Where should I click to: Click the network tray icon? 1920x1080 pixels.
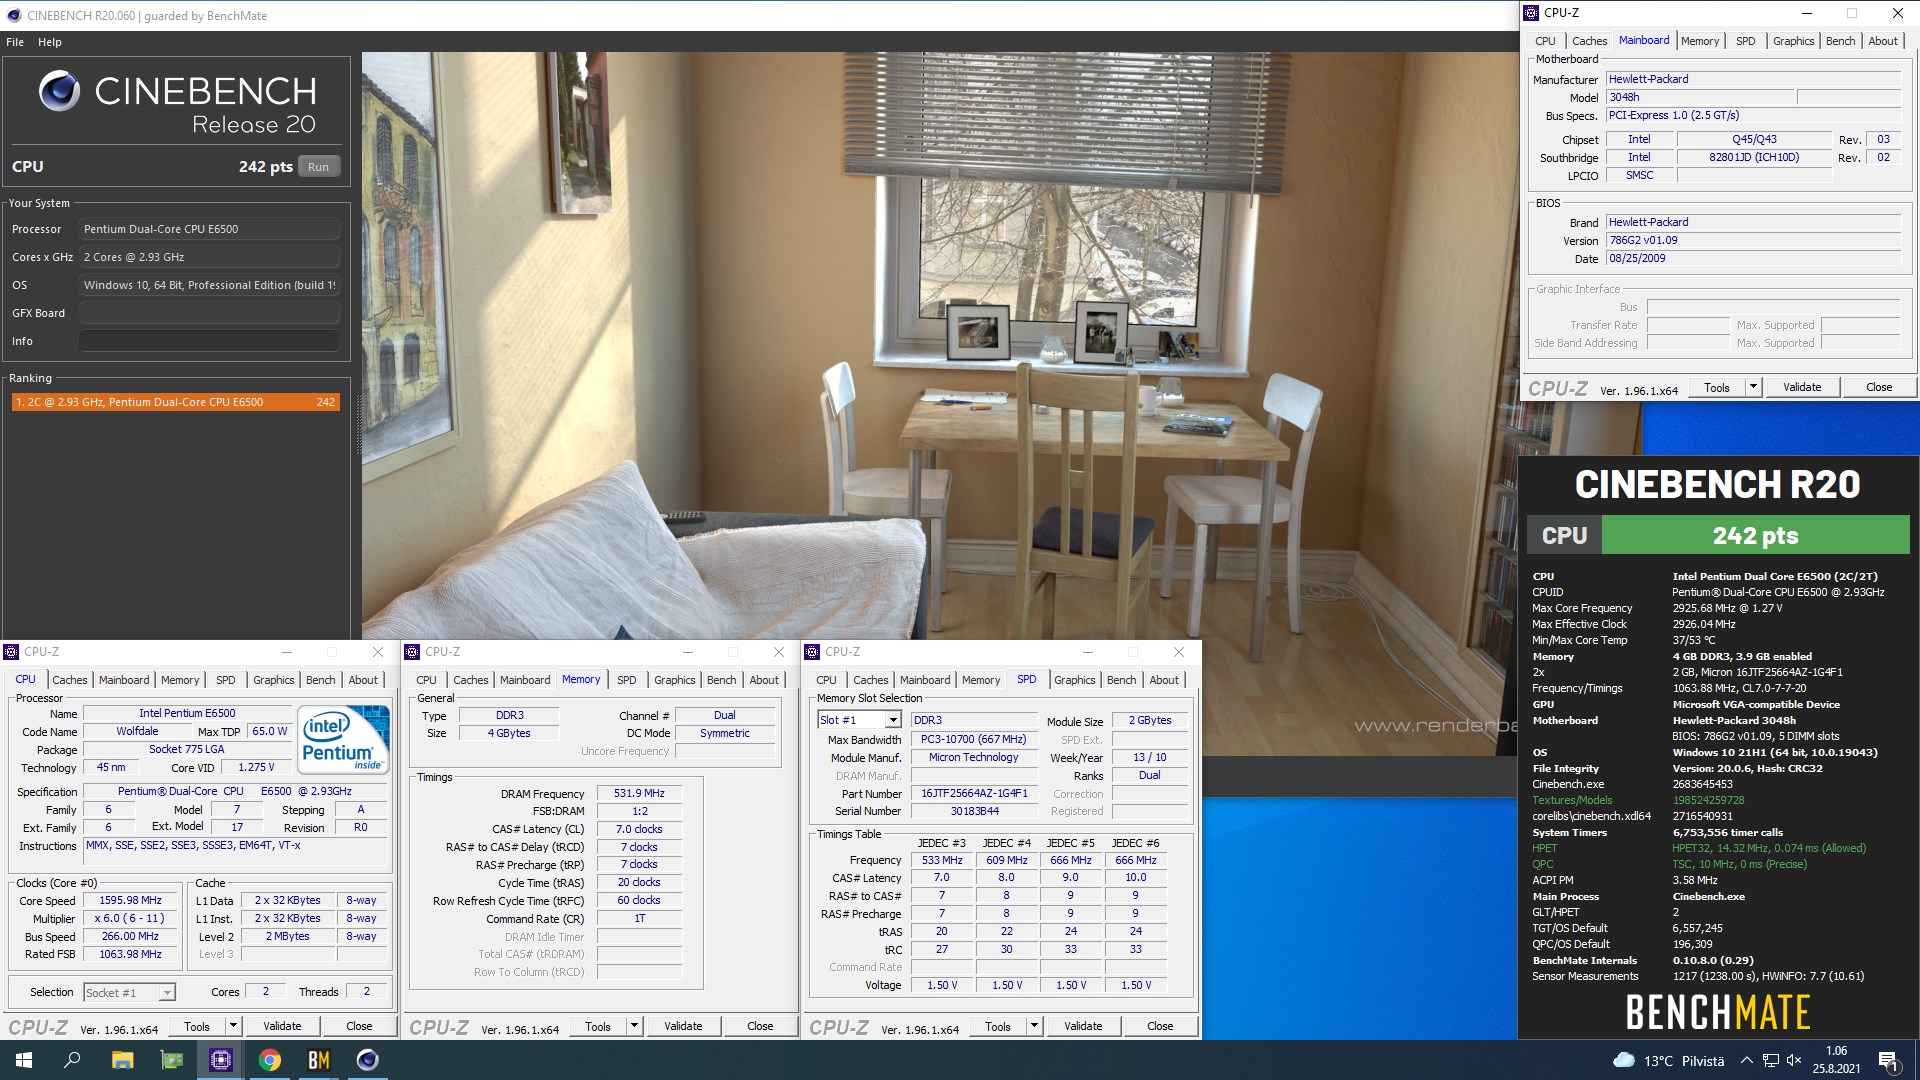pyautogui.click(x=1770, y=1060)
